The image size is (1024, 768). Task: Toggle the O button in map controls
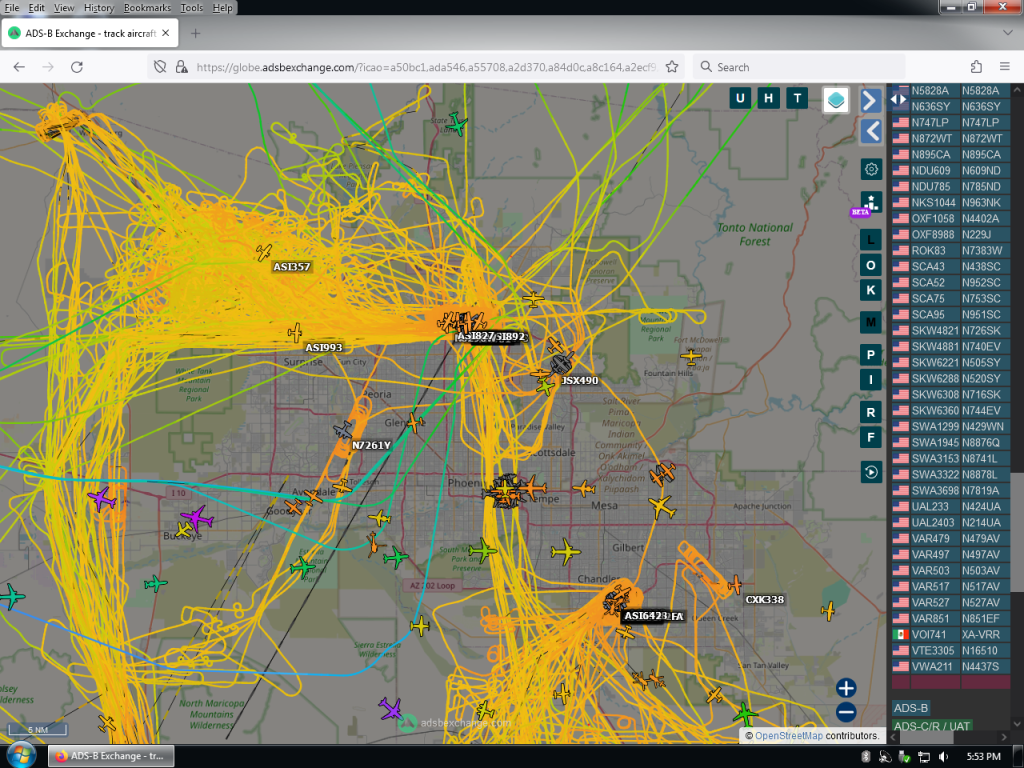(x=871, y=265)
